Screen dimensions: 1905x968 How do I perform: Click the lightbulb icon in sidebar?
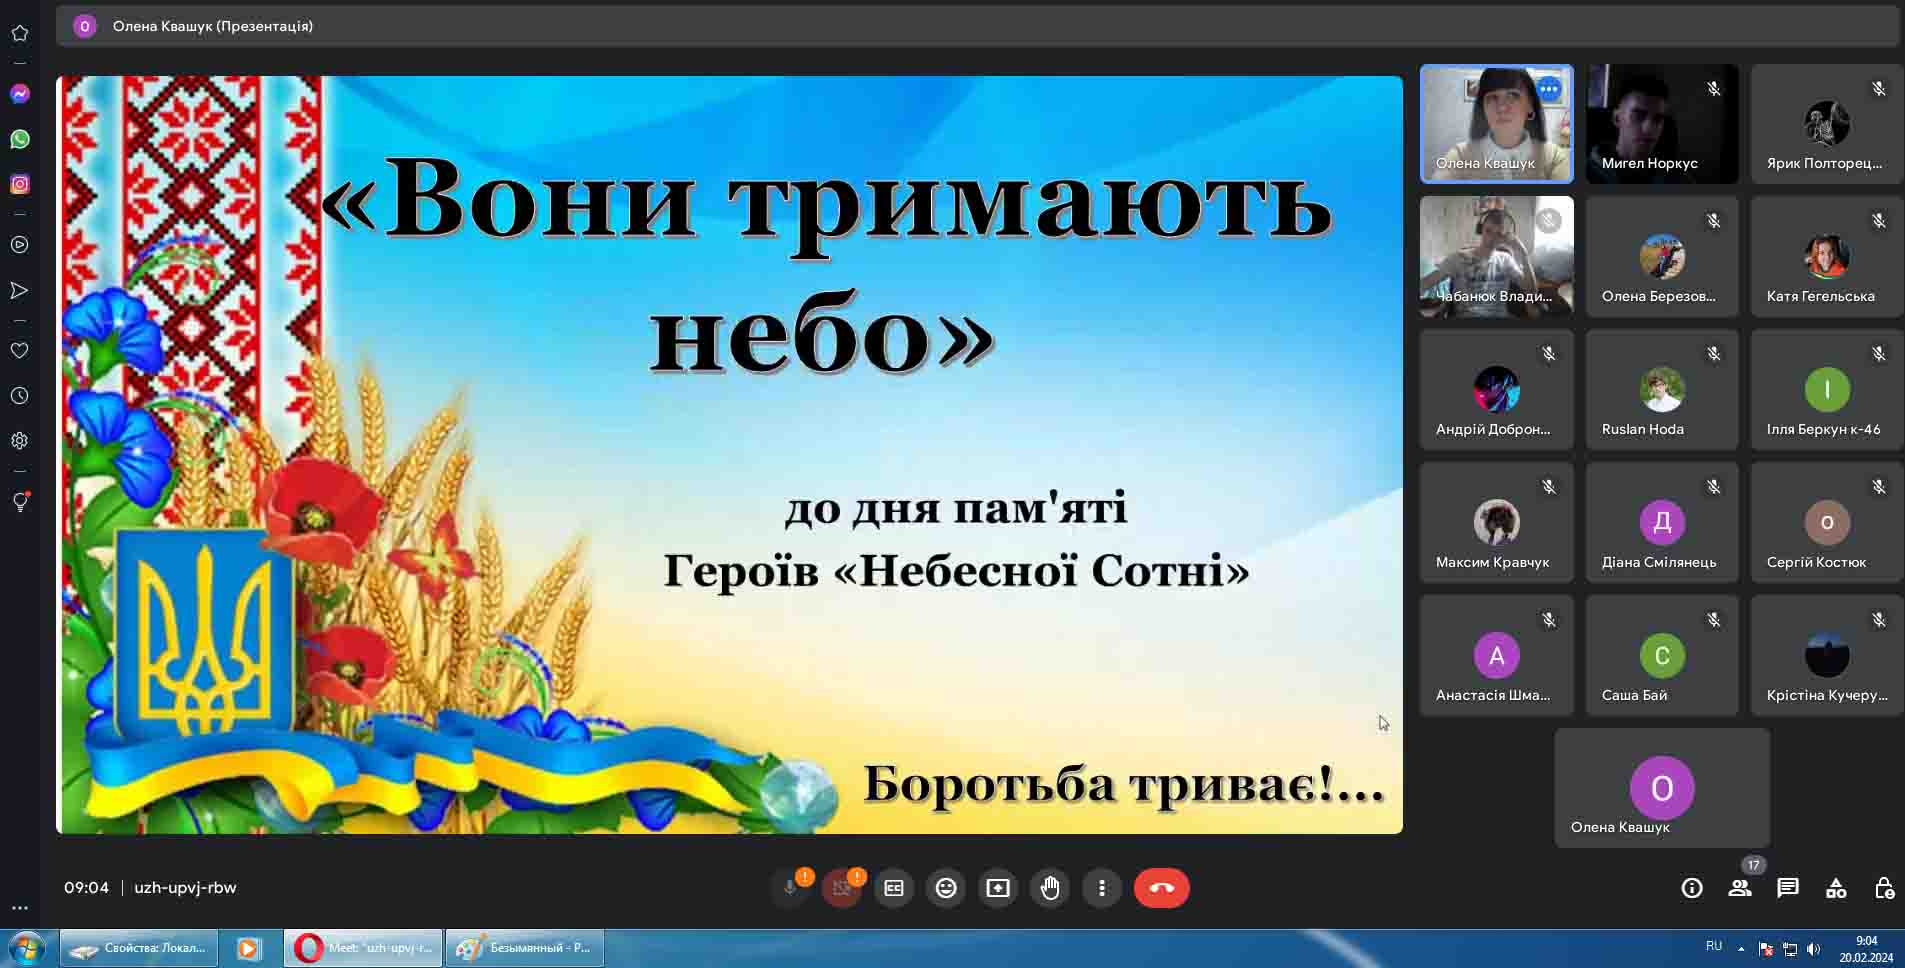click(x=20, y=502)
